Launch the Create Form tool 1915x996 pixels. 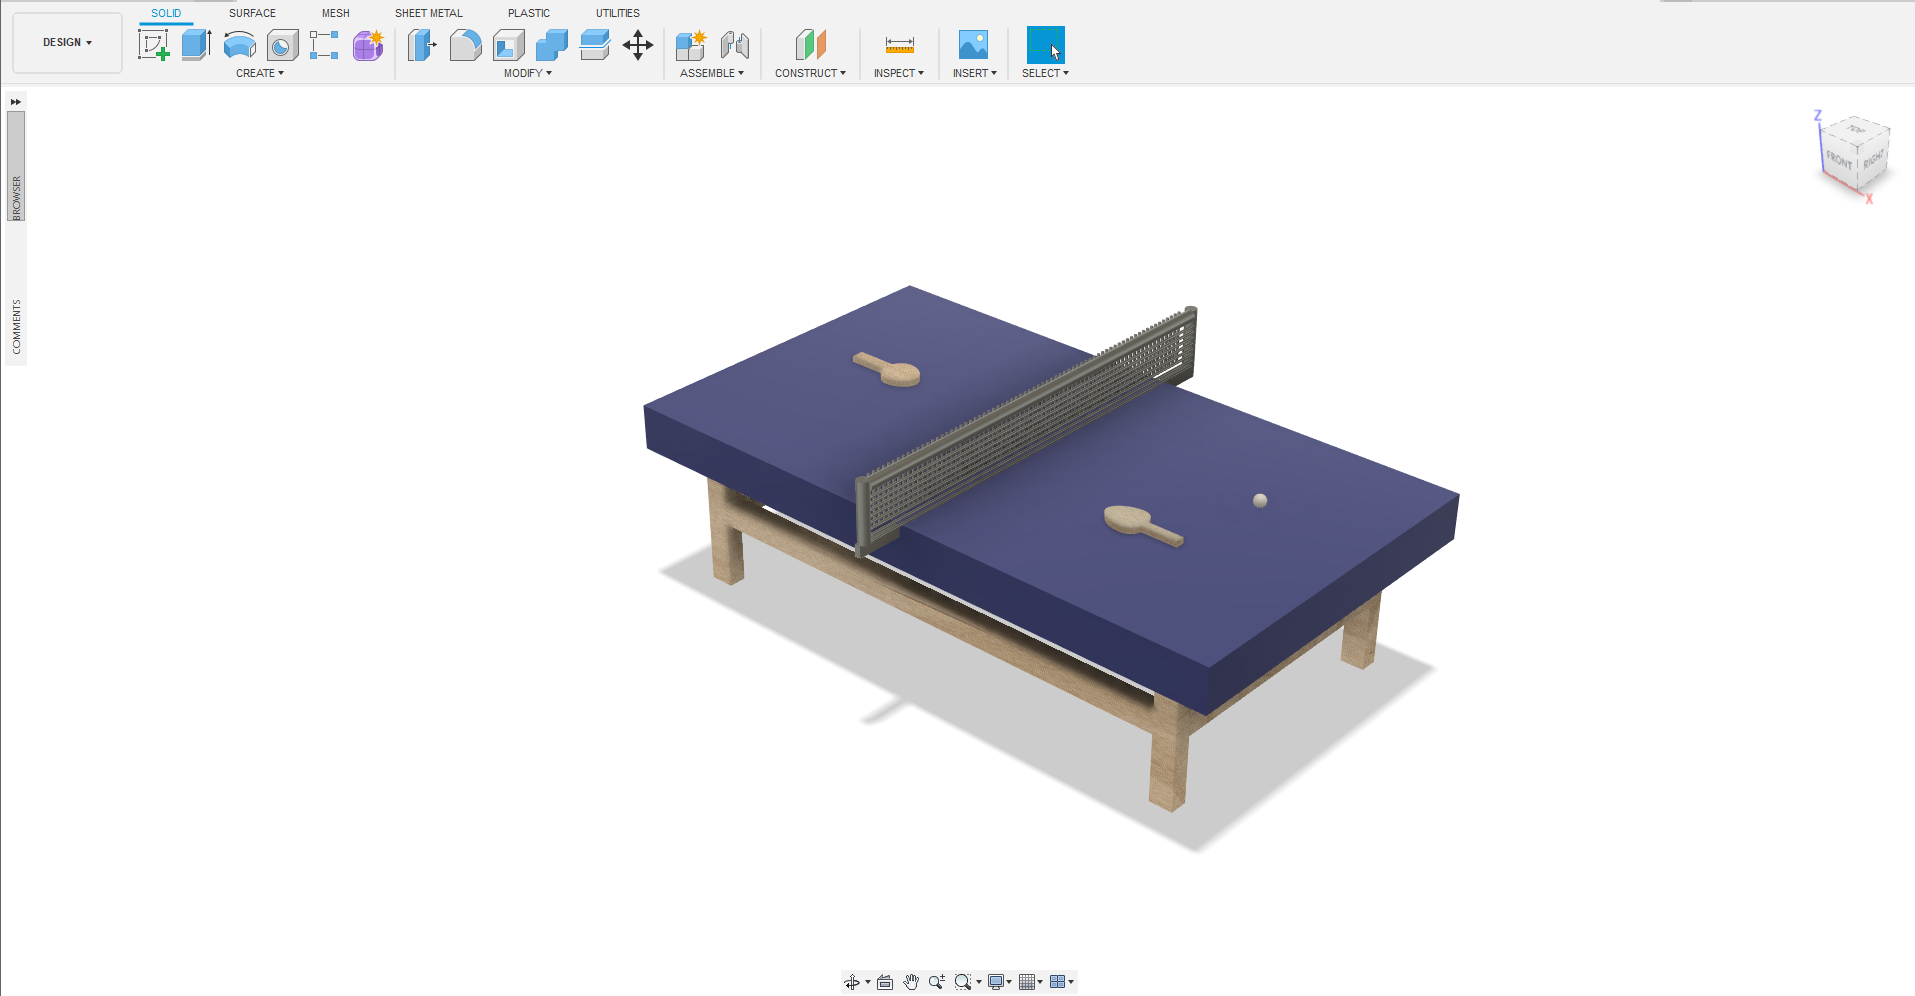tap(368, 45)
